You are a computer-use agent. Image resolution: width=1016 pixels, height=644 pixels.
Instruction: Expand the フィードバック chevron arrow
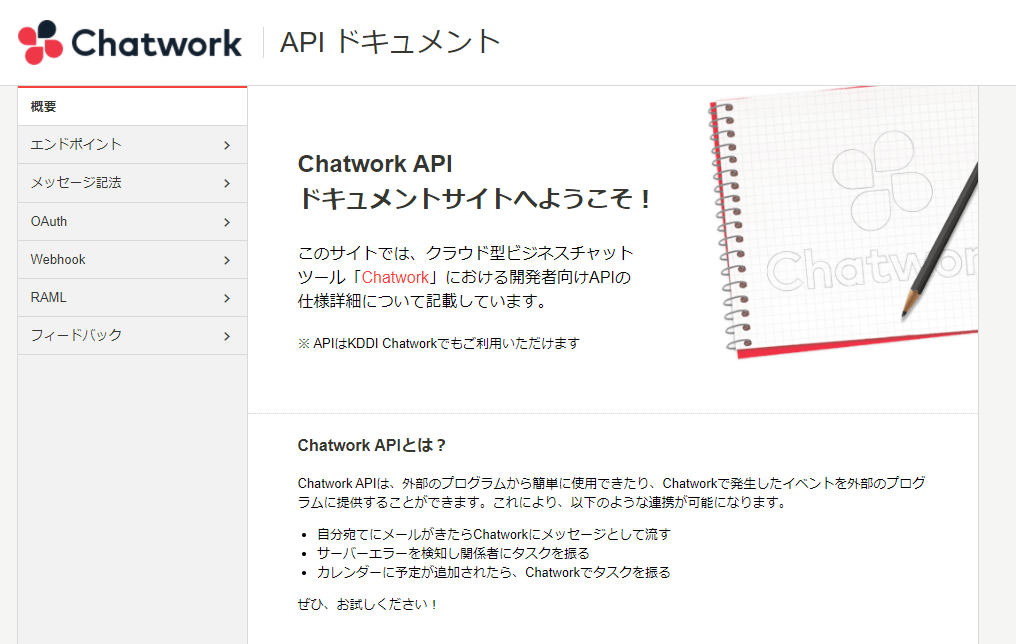pyautogui.click(x=227, y=336)
